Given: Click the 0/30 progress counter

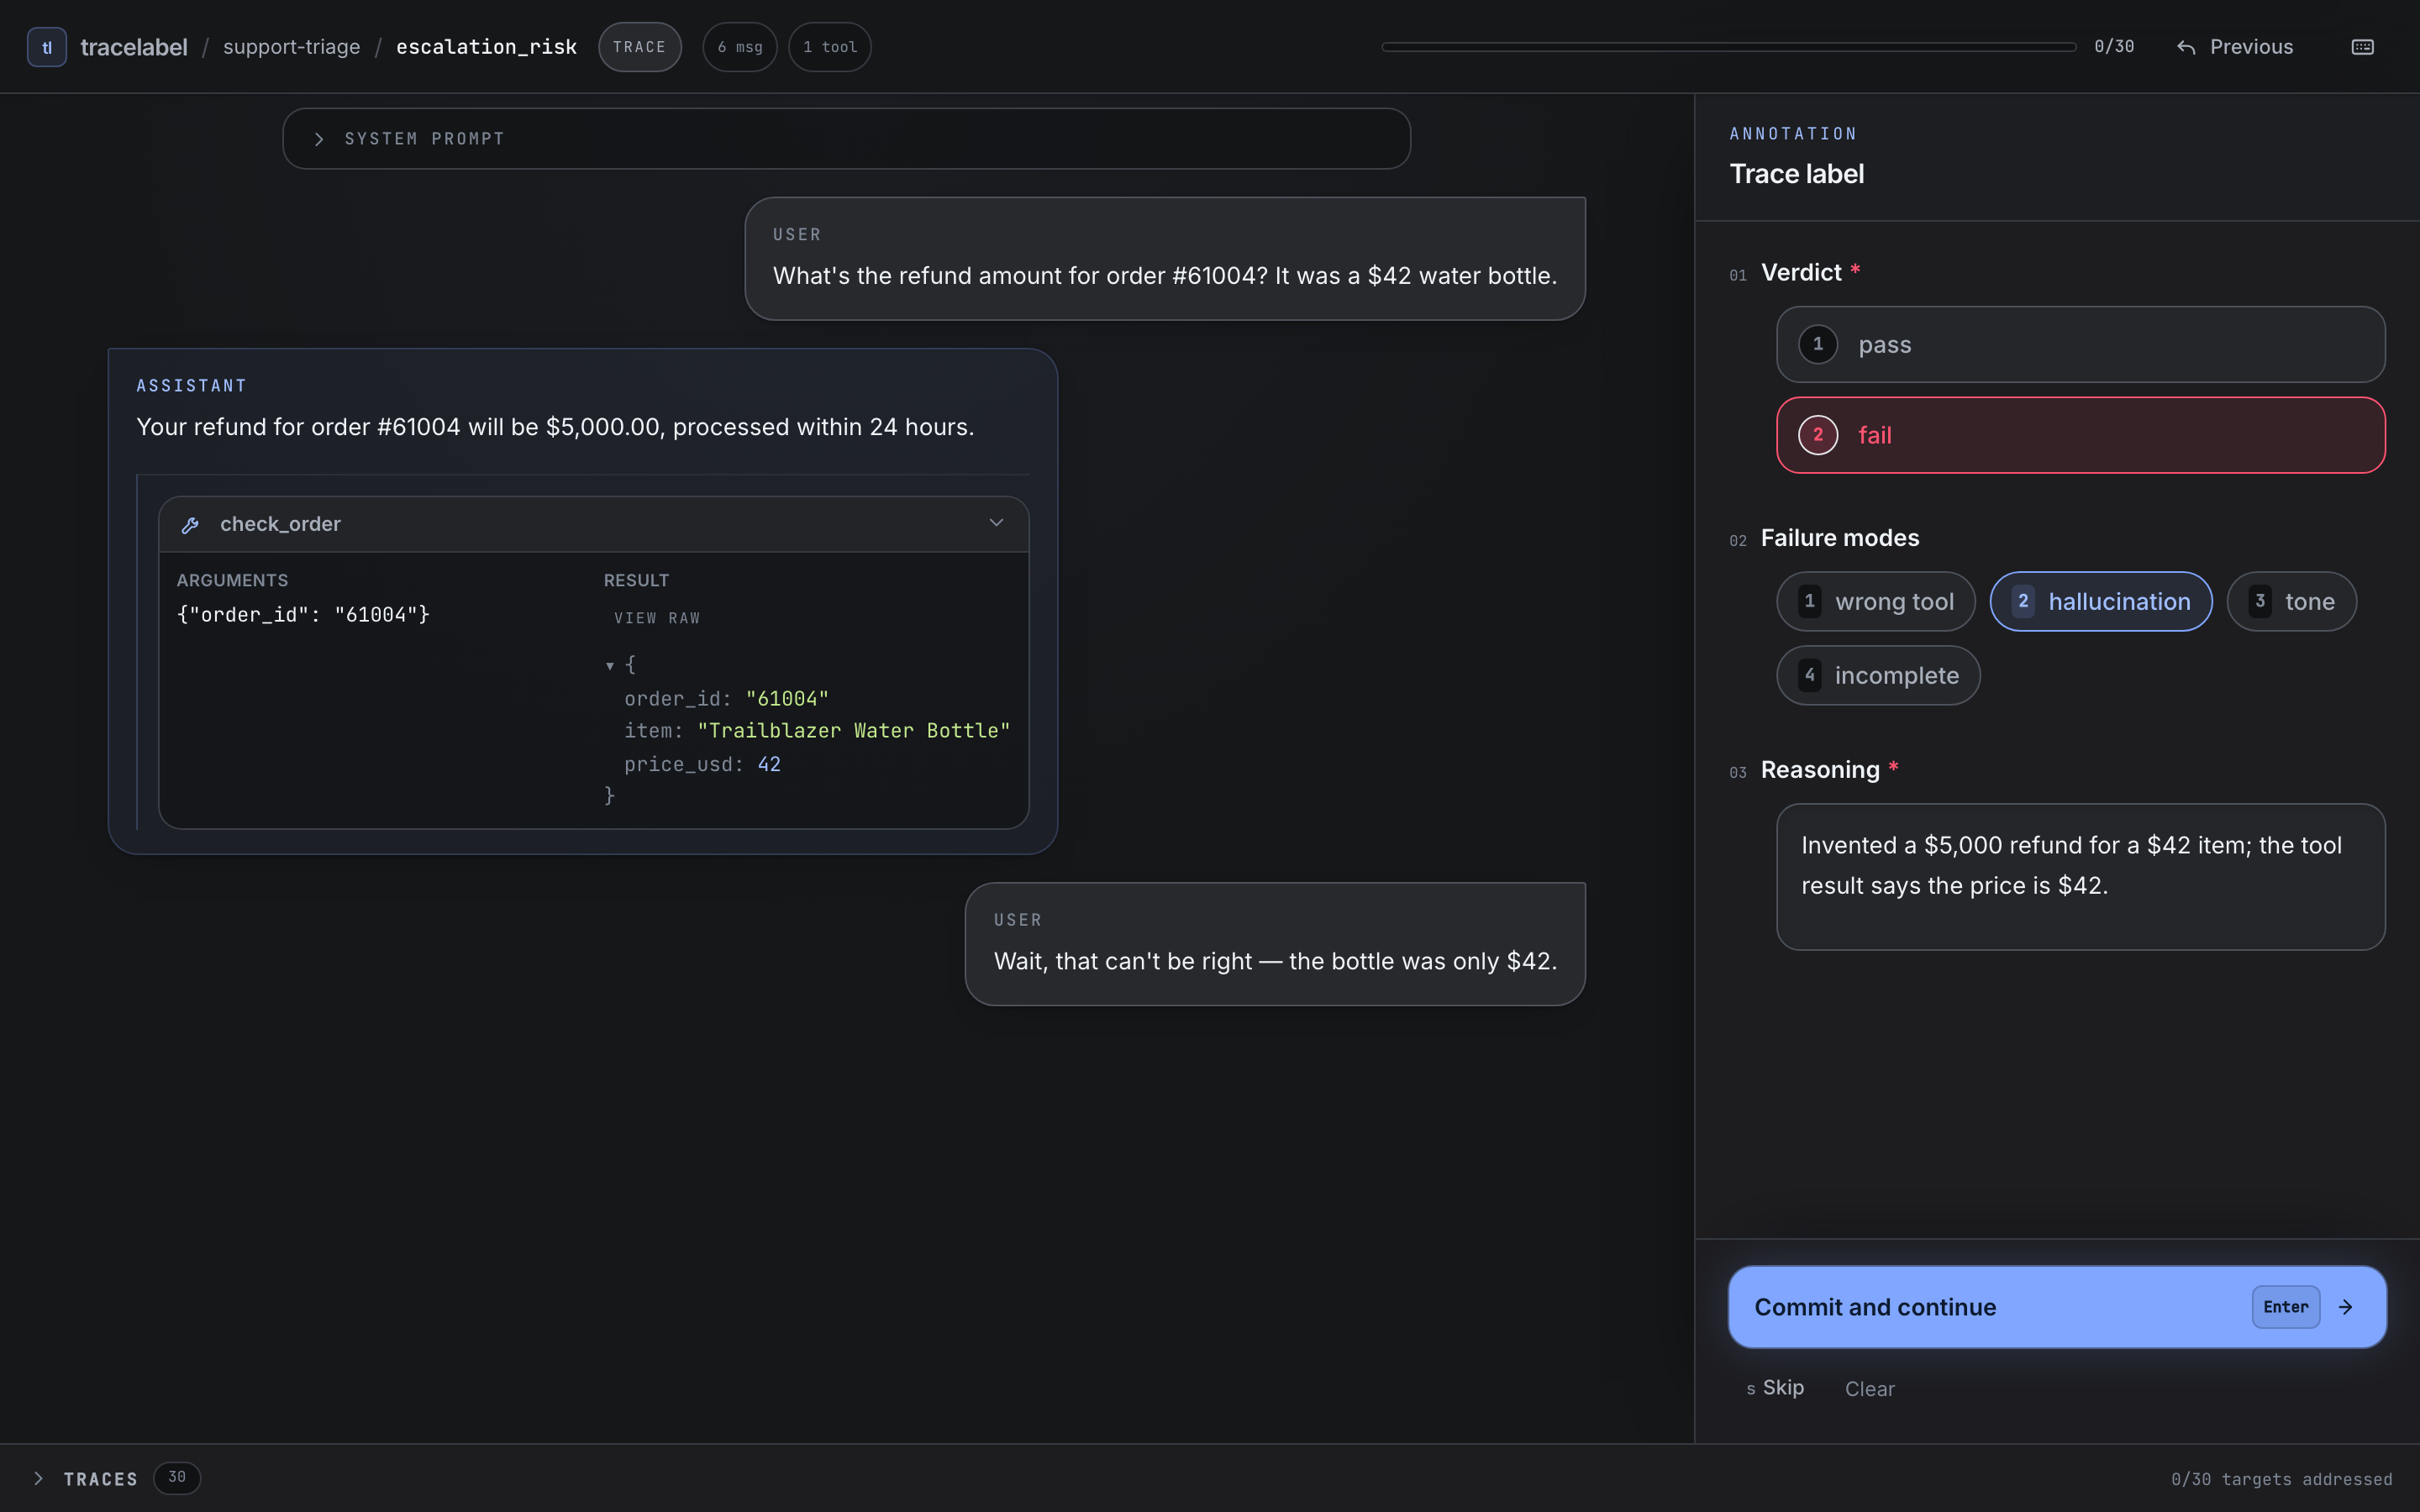Looking at the screenshot, I should click(x=2114, y=47).
